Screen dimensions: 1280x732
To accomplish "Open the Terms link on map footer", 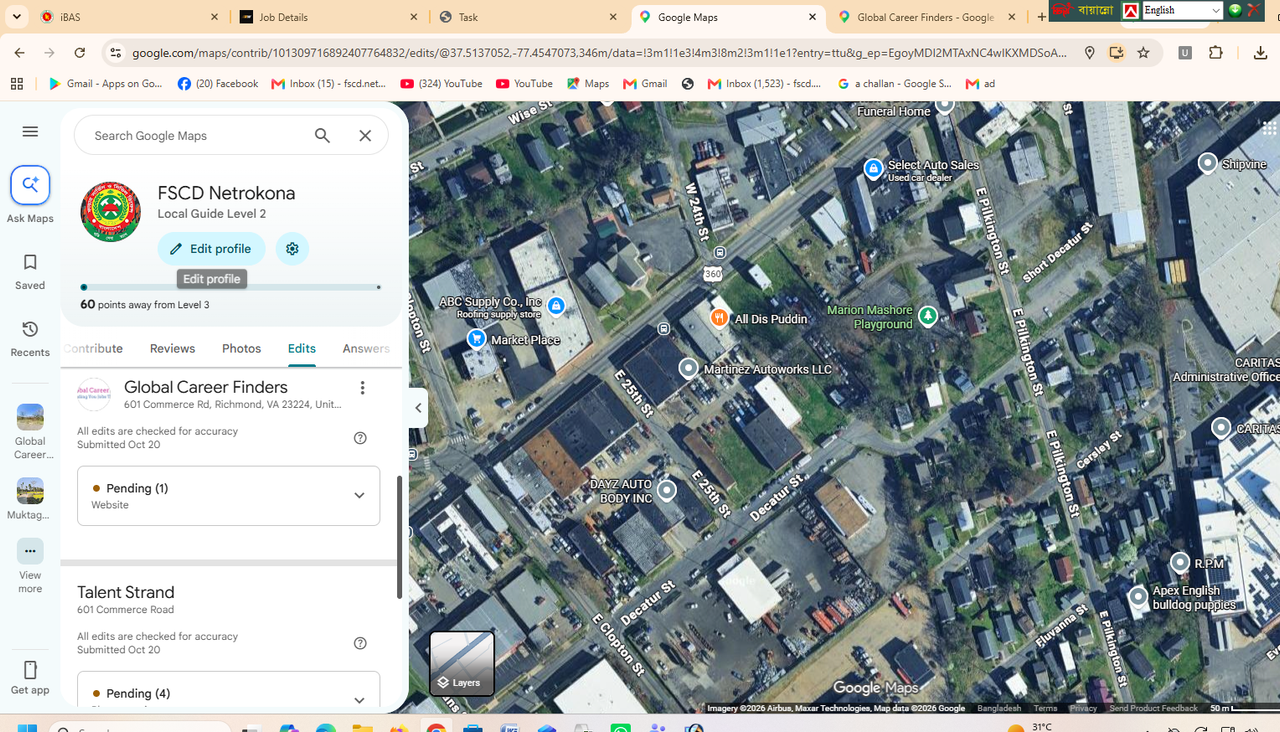I will click(1045, 708).
